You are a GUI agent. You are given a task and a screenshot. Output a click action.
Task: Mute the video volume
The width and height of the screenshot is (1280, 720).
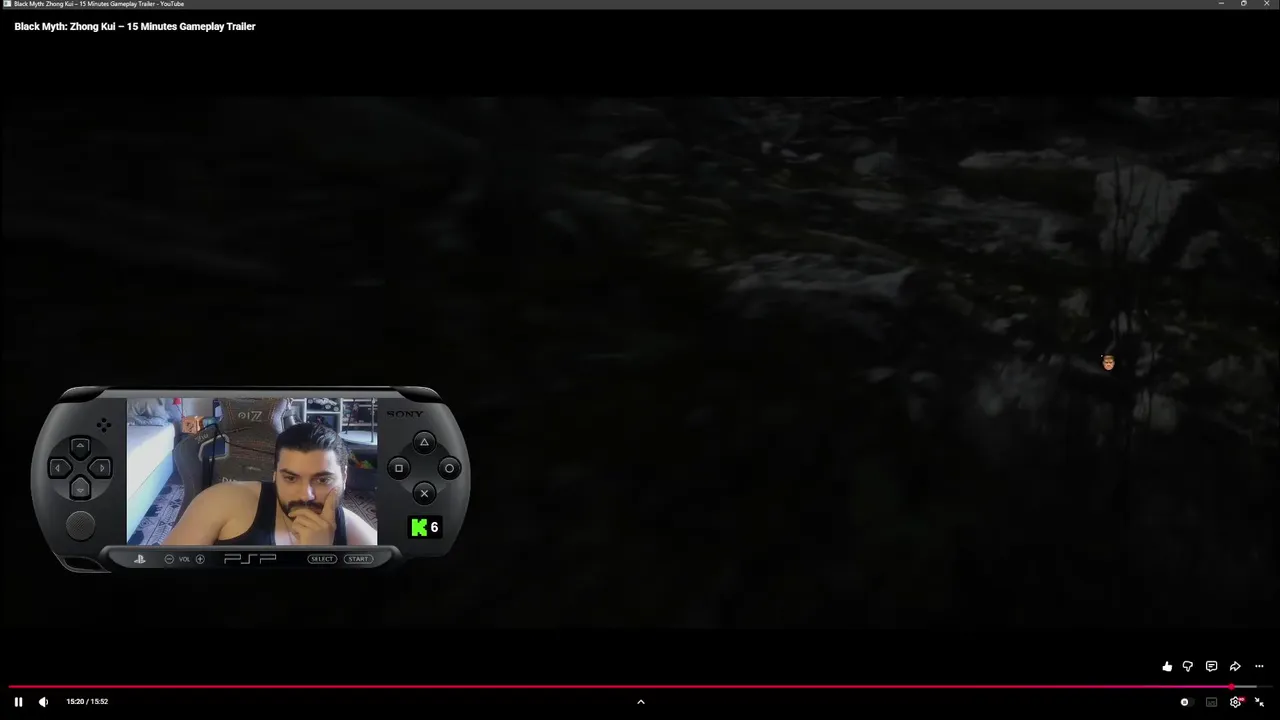(x=43, y=702)
